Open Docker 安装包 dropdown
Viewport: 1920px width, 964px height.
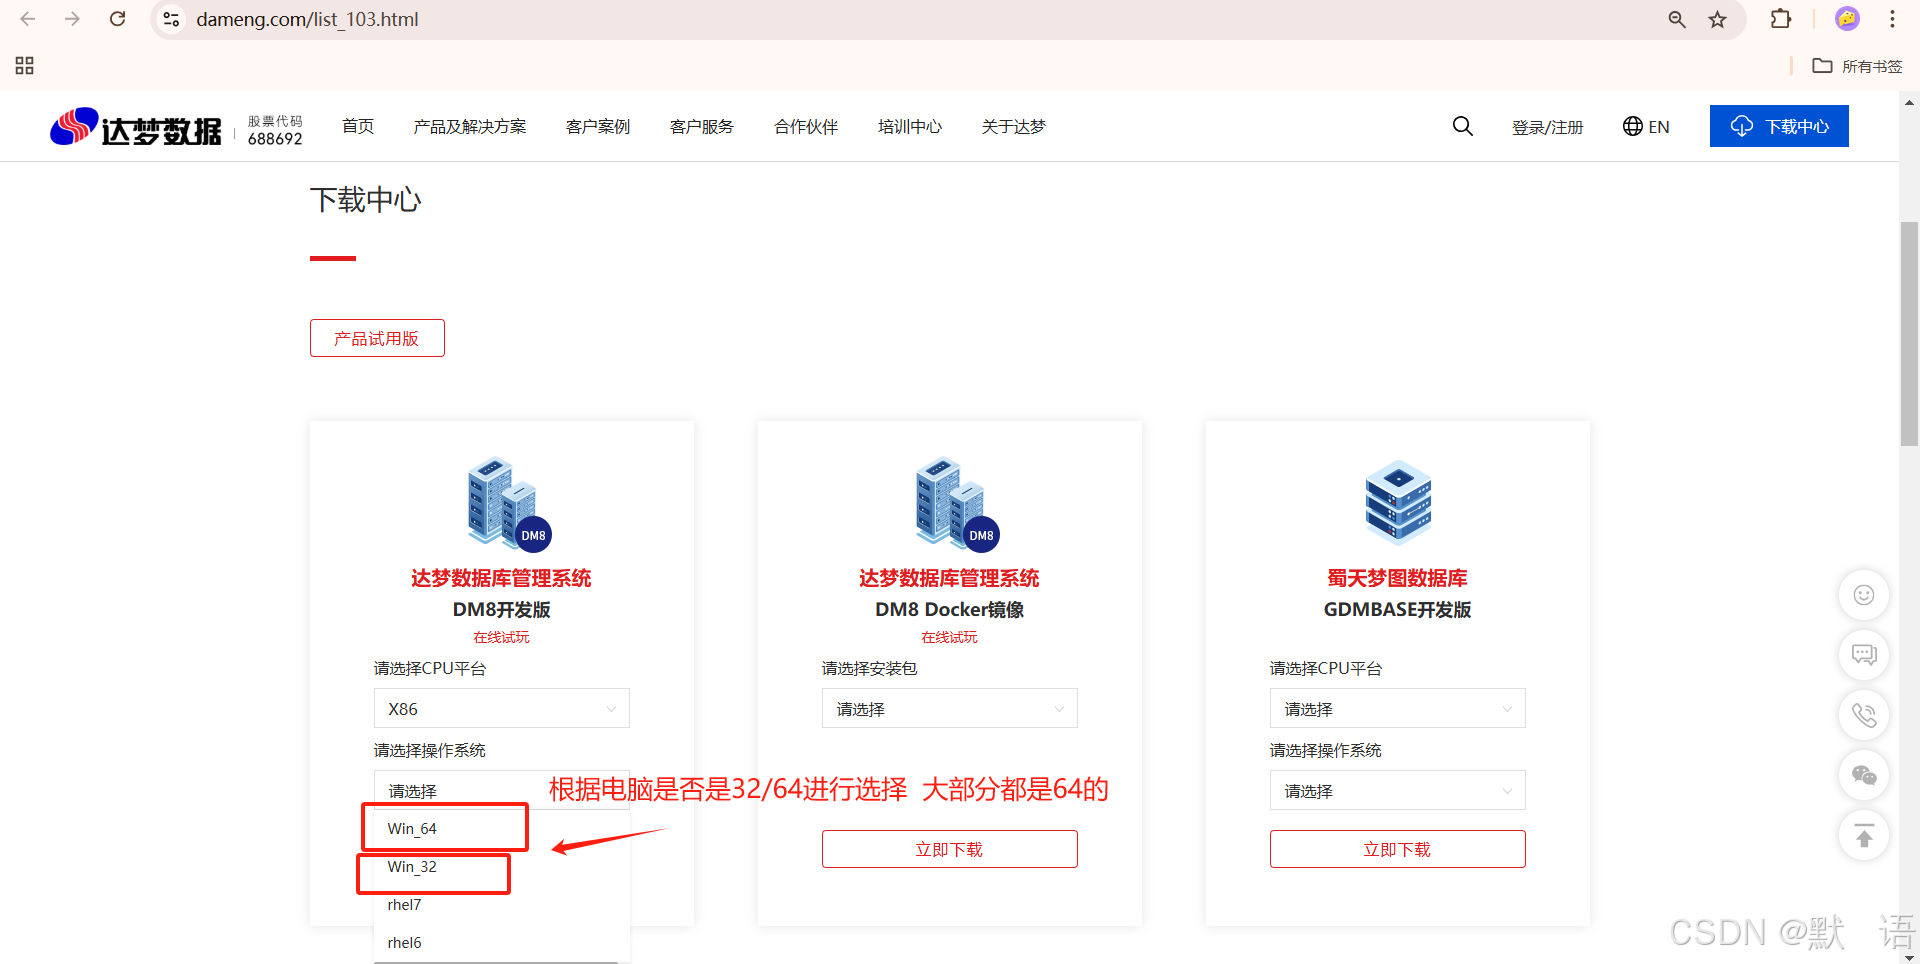click(950, 708)
